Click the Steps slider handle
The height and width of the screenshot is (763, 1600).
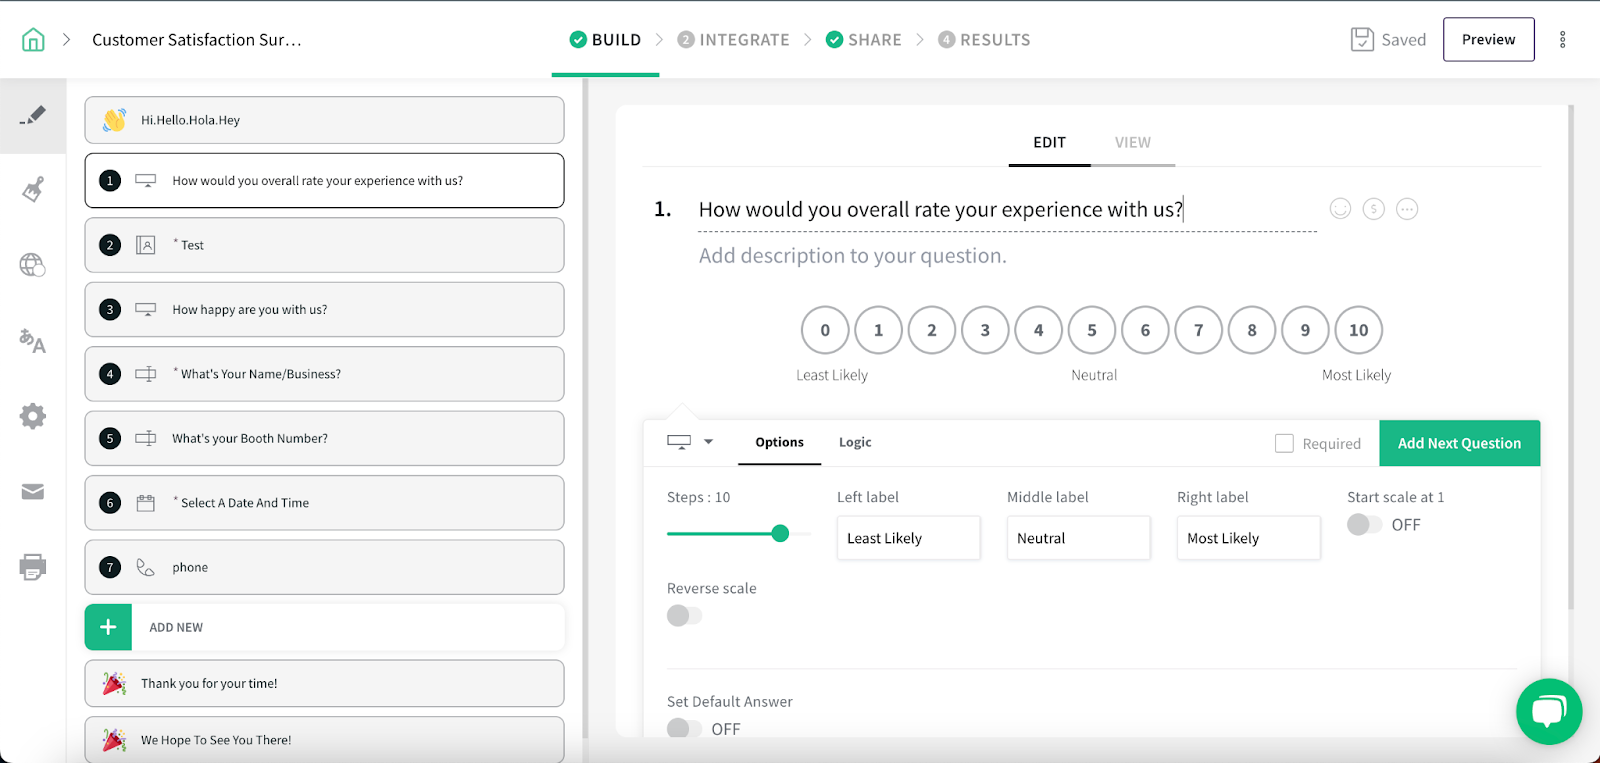pos(780,534)
